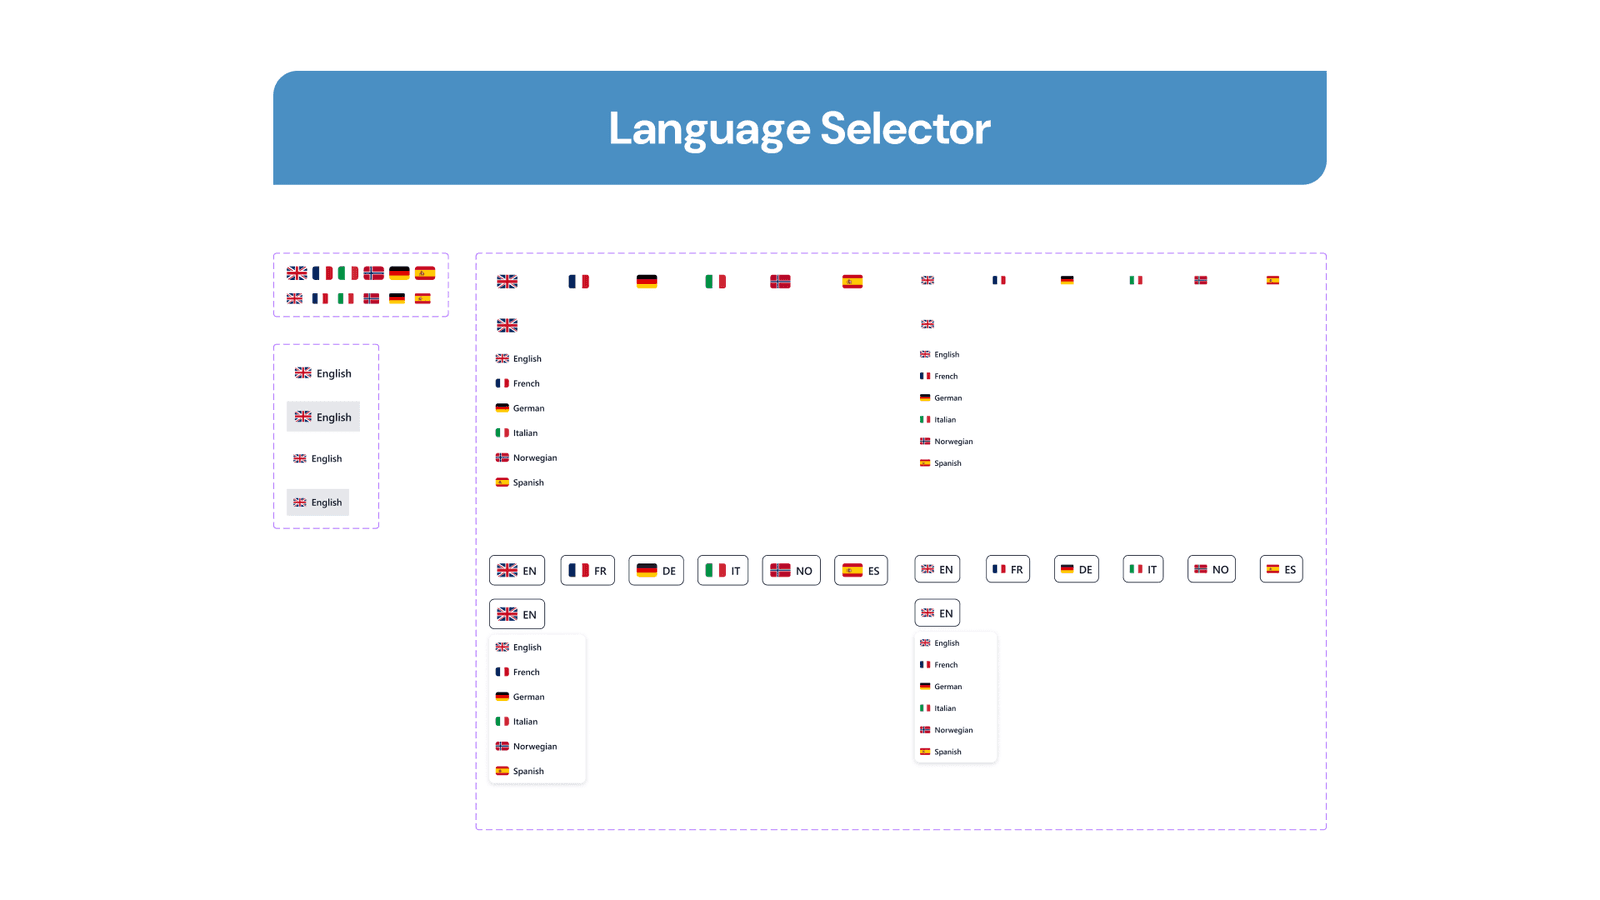
Task: Select the small plain English item in left panel
Action: pos(318,459)
